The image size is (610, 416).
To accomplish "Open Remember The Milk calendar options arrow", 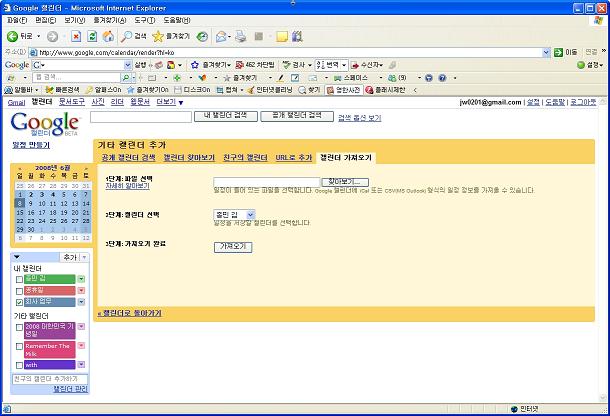I will tap(81, 345).
